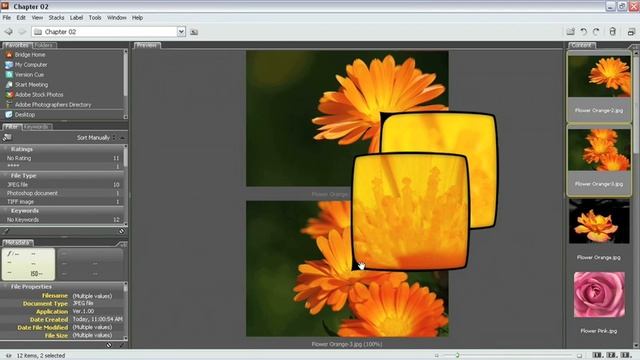Open the View menu

coord(37,18)
